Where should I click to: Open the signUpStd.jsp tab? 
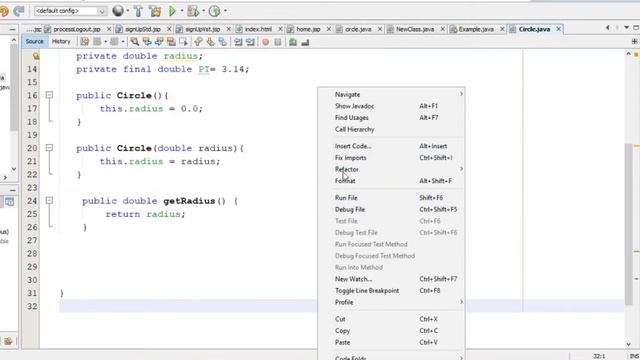click(143, 29)
